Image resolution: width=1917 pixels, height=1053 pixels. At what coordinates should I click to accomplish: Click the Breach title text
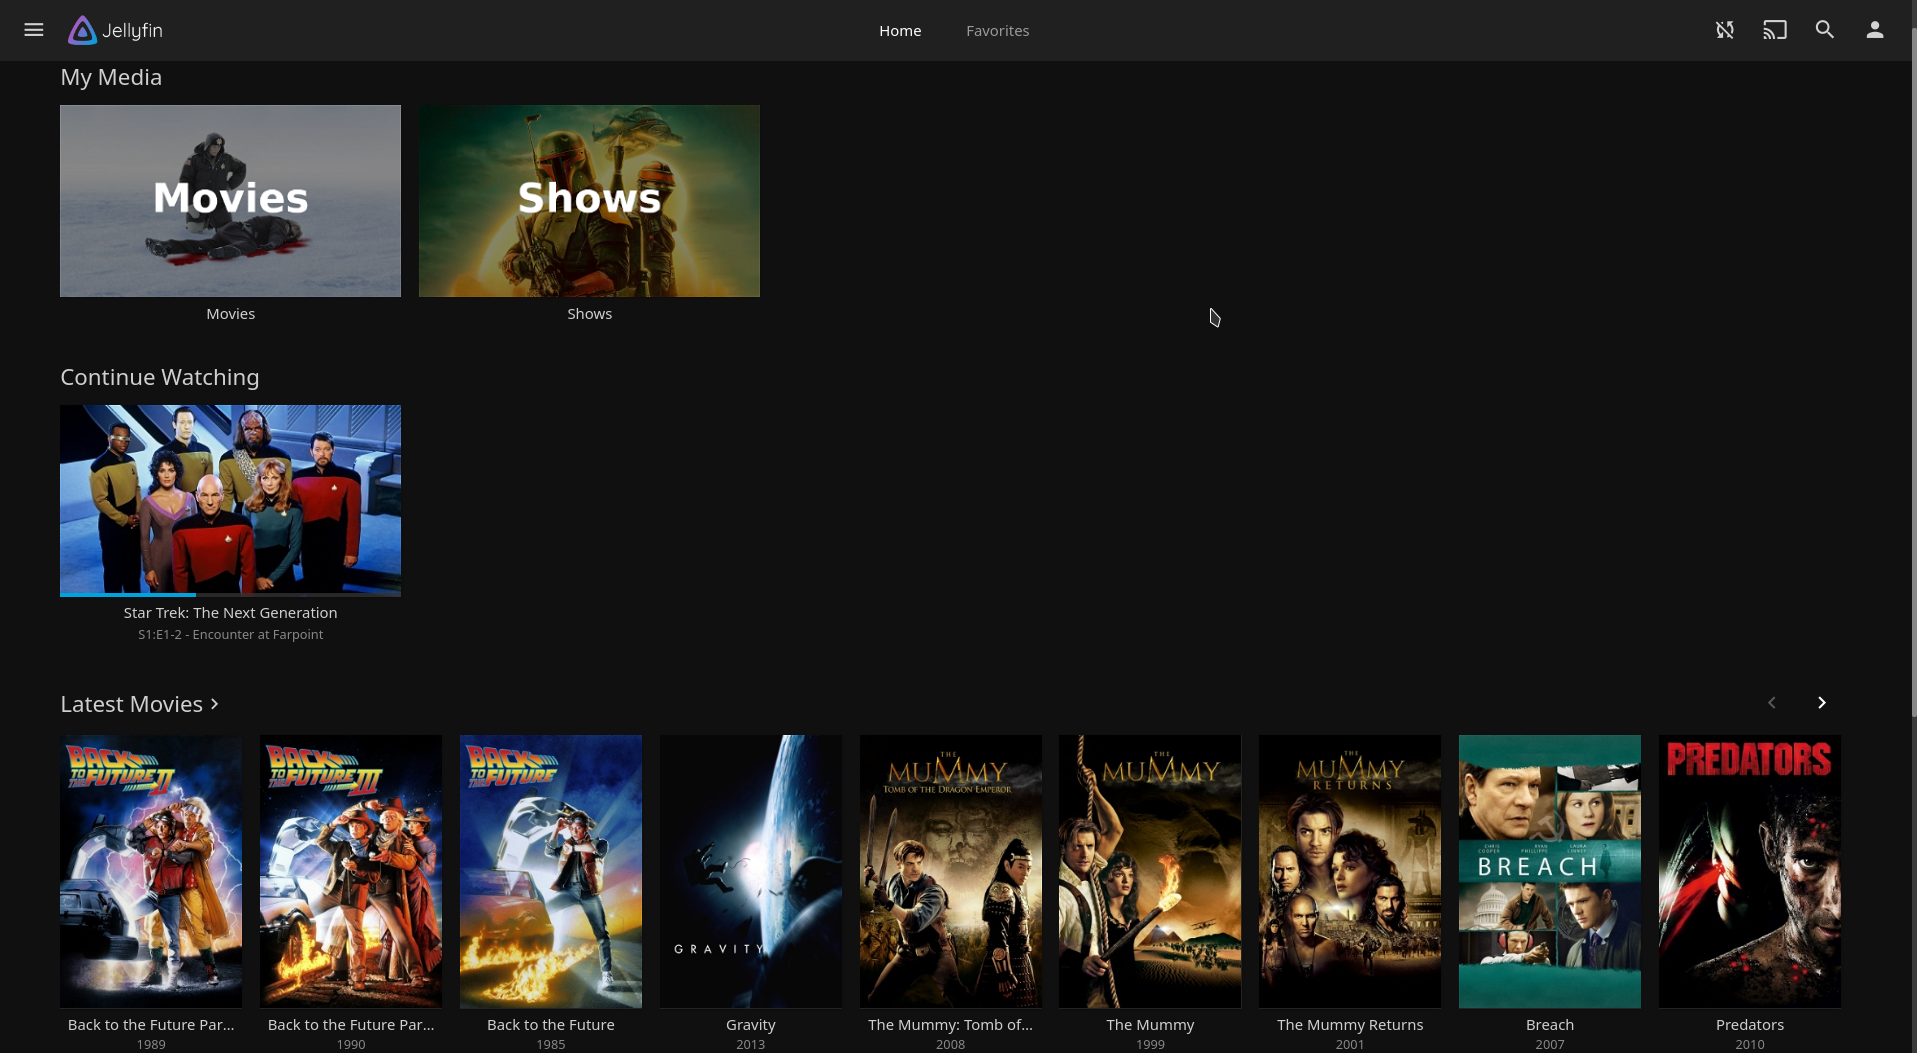pos(1550,1025)
